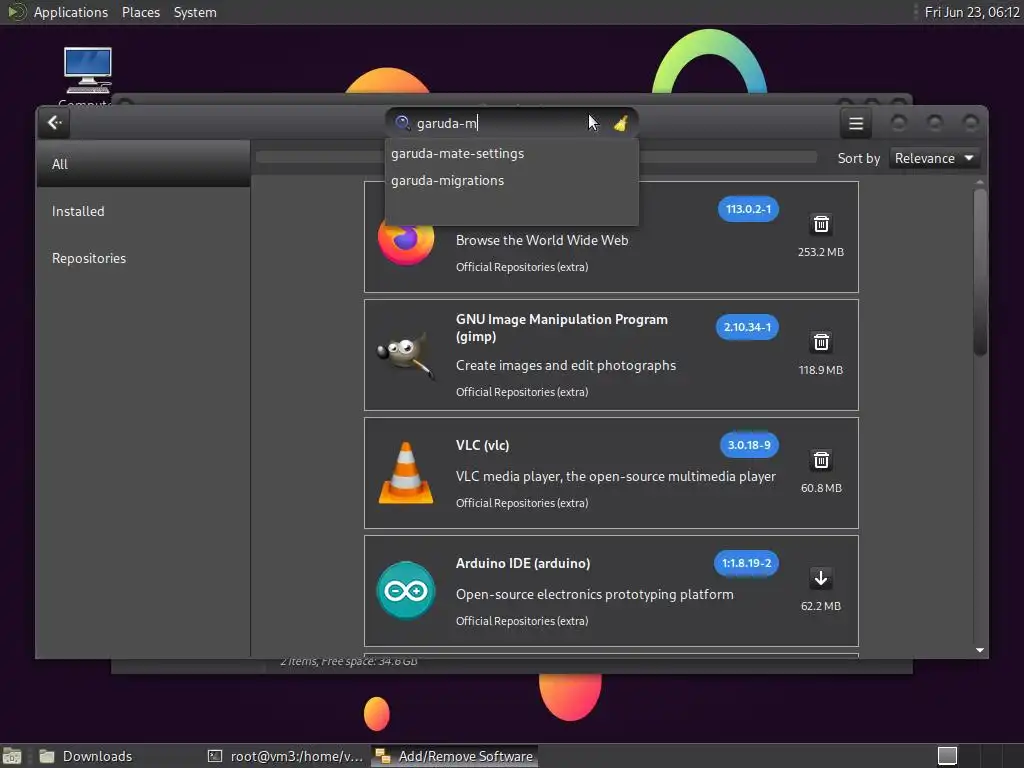
Task: Open the hamburger menu
Action: 856,123
